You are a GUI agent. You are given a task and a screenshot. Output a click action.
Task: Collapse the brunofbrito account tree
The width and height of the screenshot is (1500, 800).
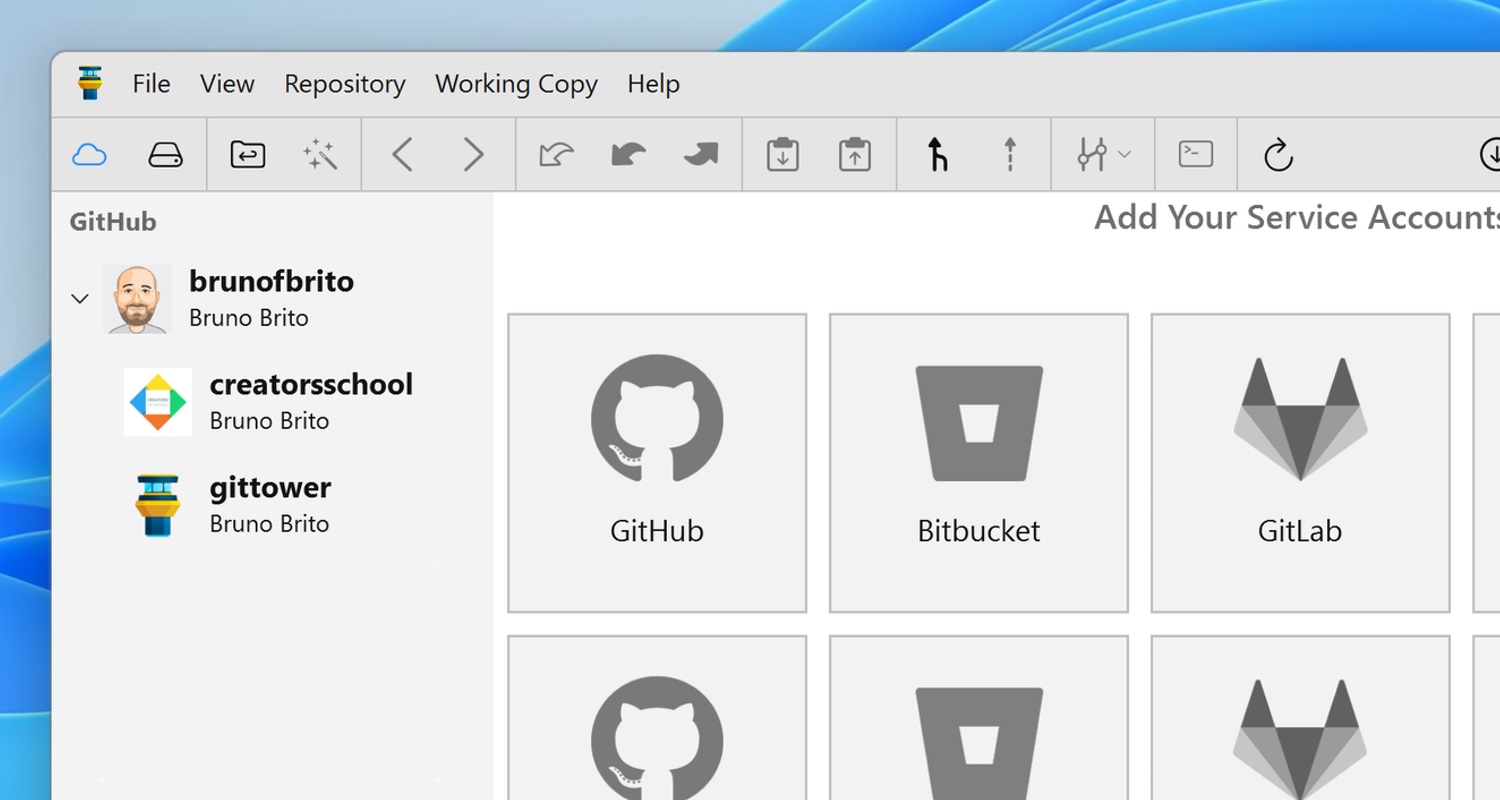pyautogui.click(x=80, y=298)
